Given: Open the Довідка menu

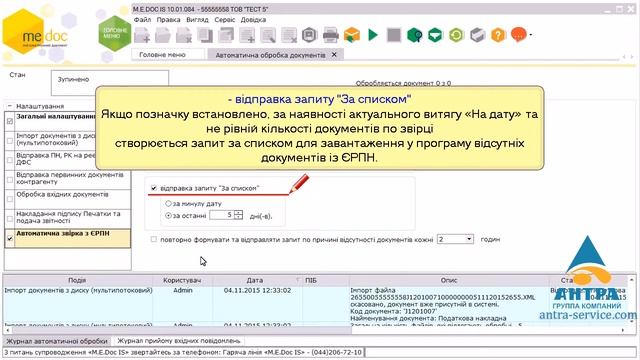Looking at the screenshot, I should (253, 20).
